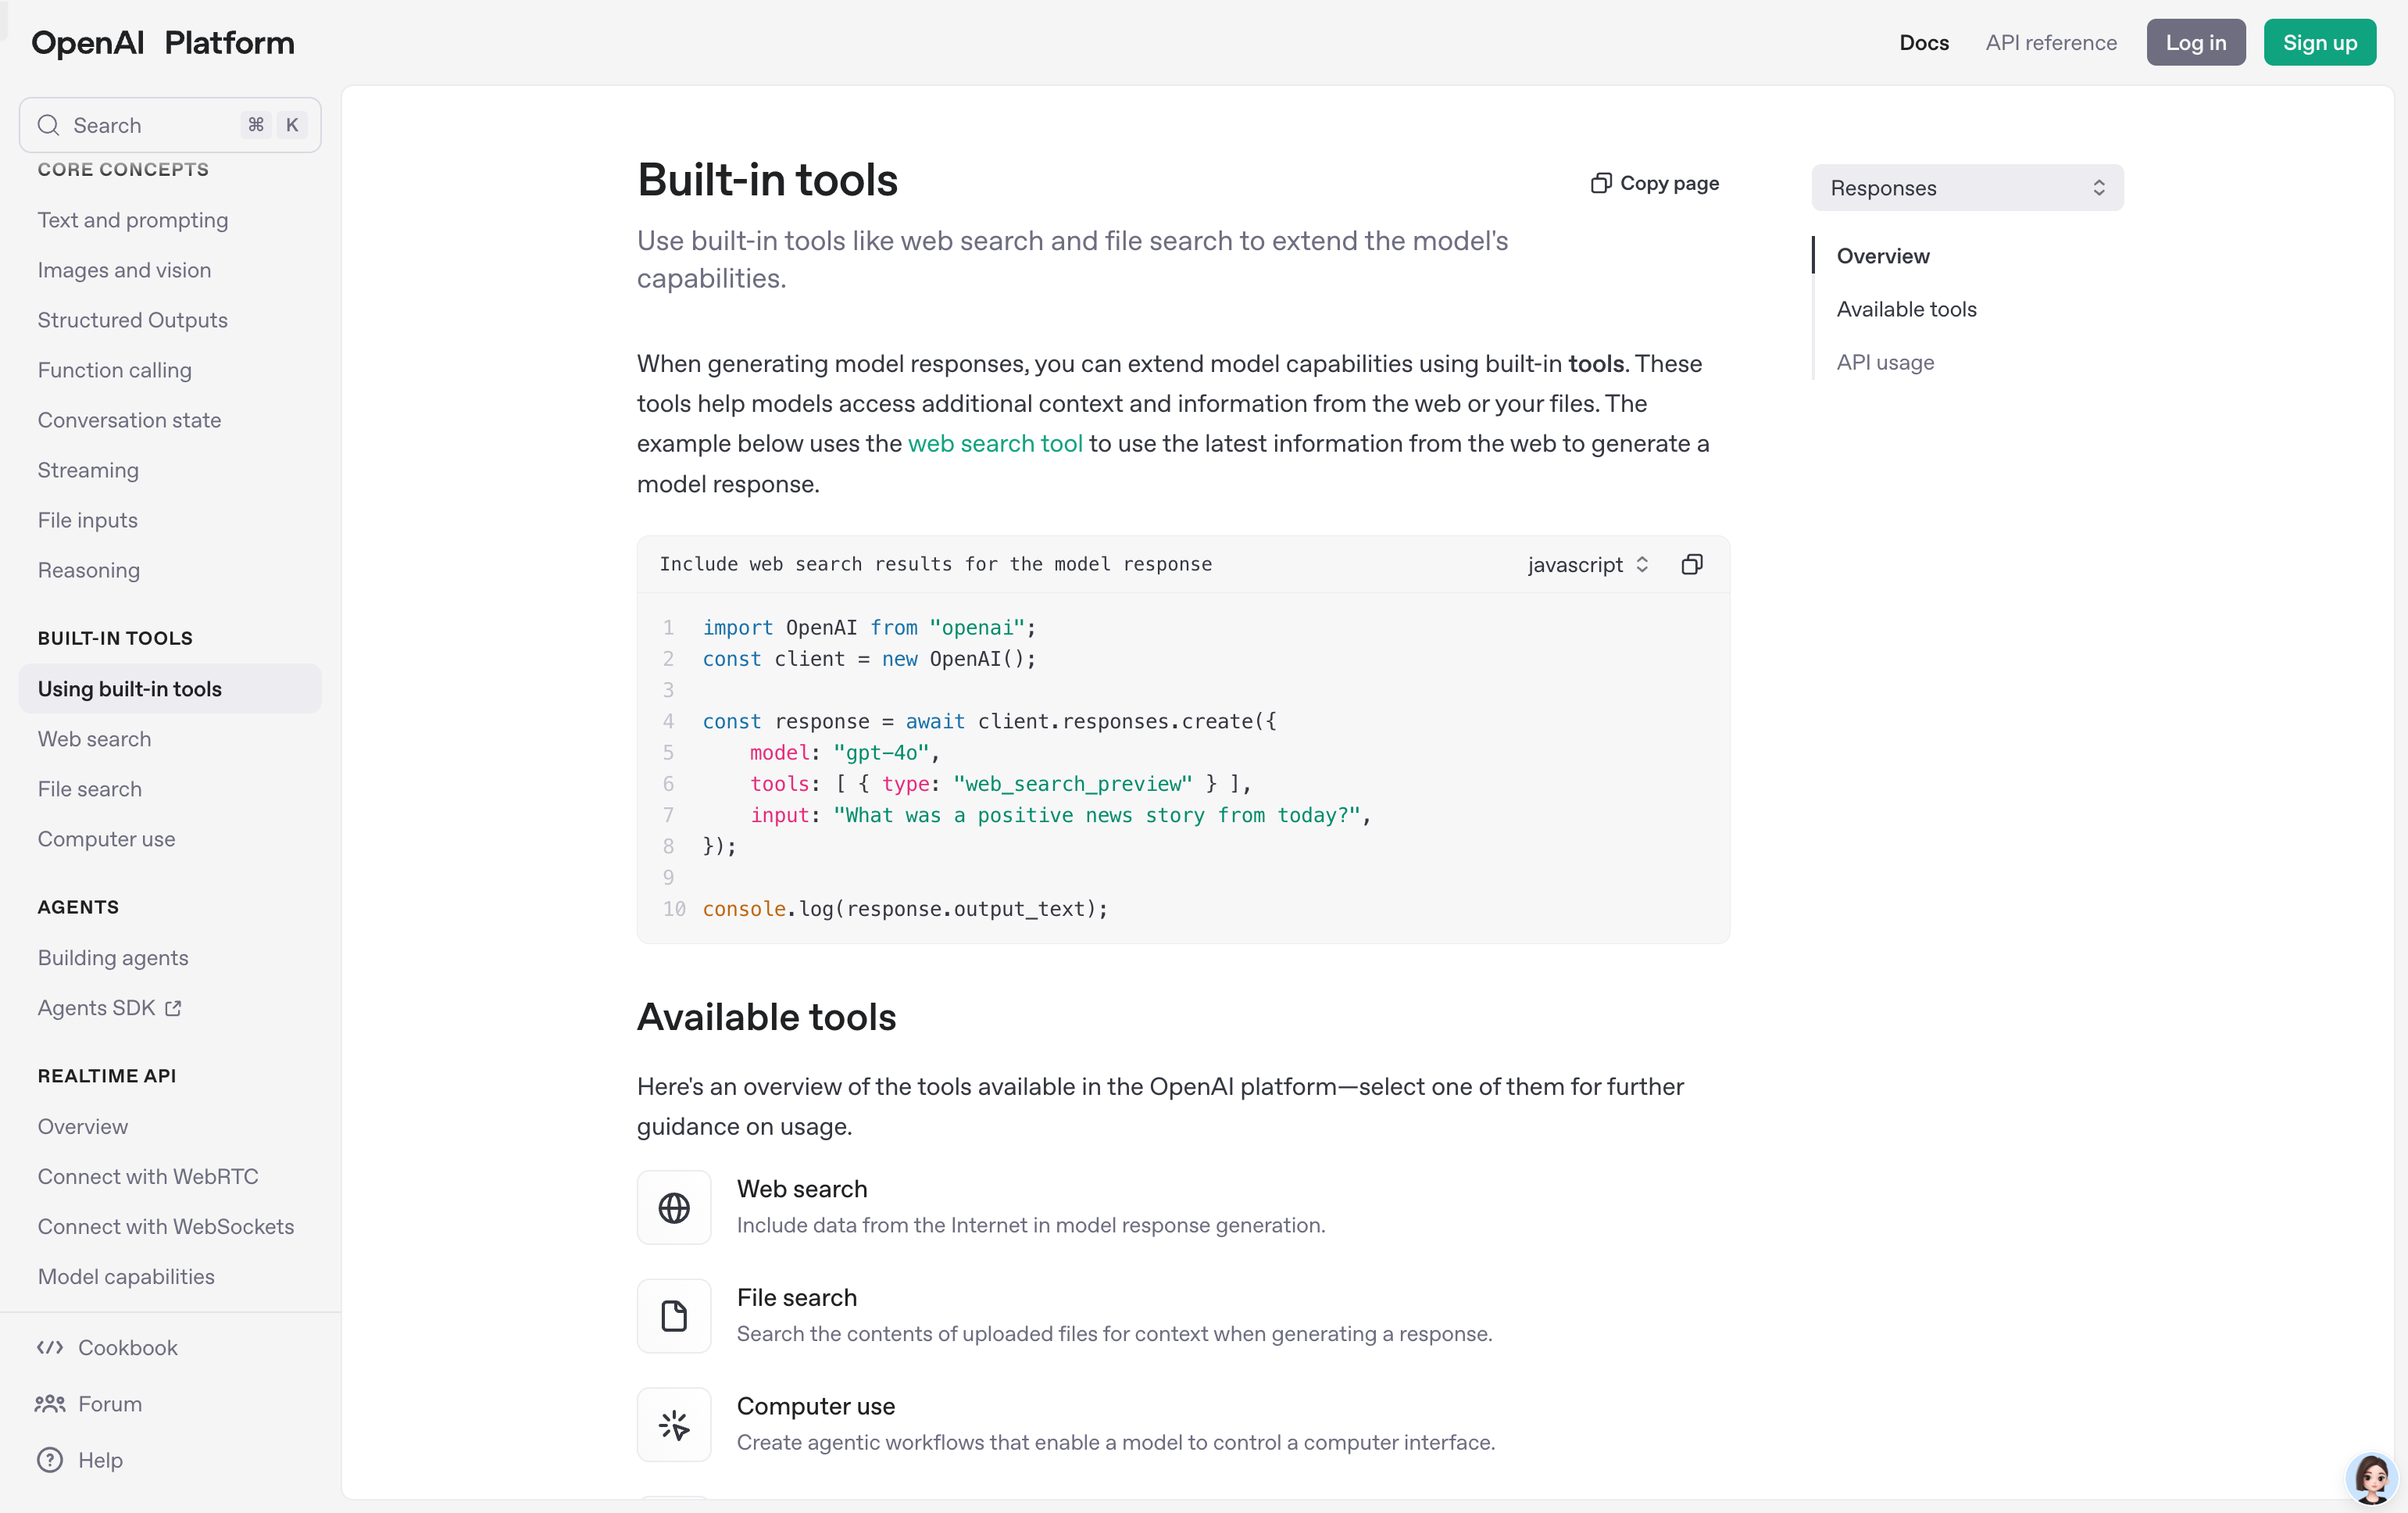Jump to Available tools in outline
Image resolution: width=2408 pixels, height=1513 pixels.
point(1906,309)
